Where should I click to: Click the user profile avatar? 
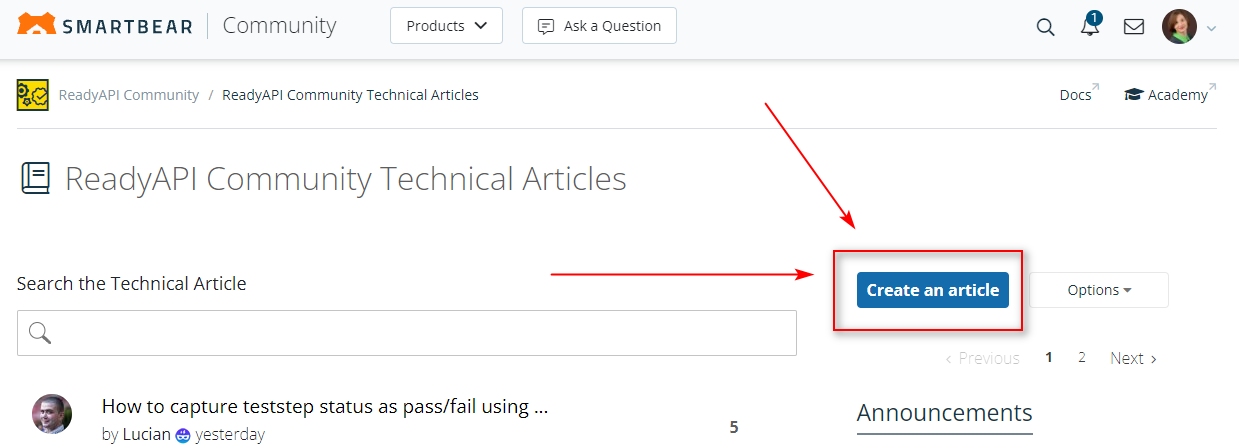(x=1179, y=27)
